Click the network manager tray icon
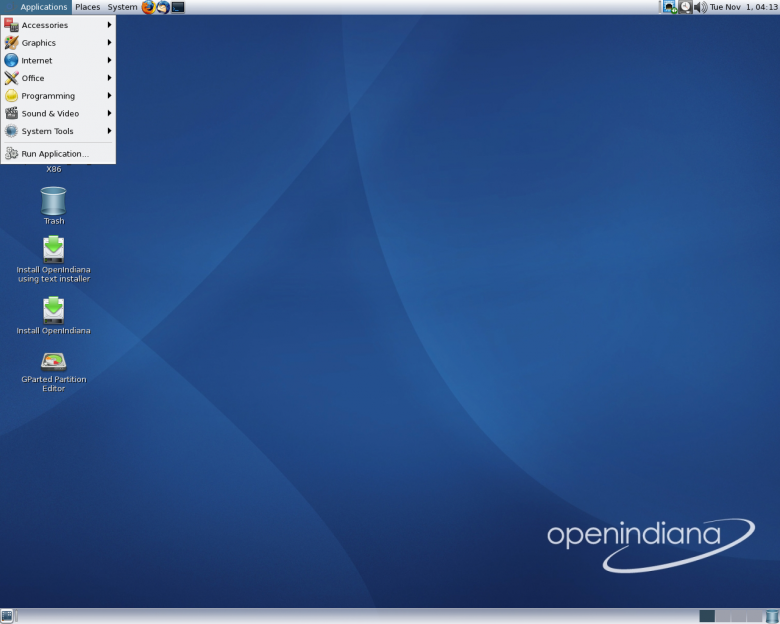The width and height of the screenshot is (780, 624). coord(670,7)
